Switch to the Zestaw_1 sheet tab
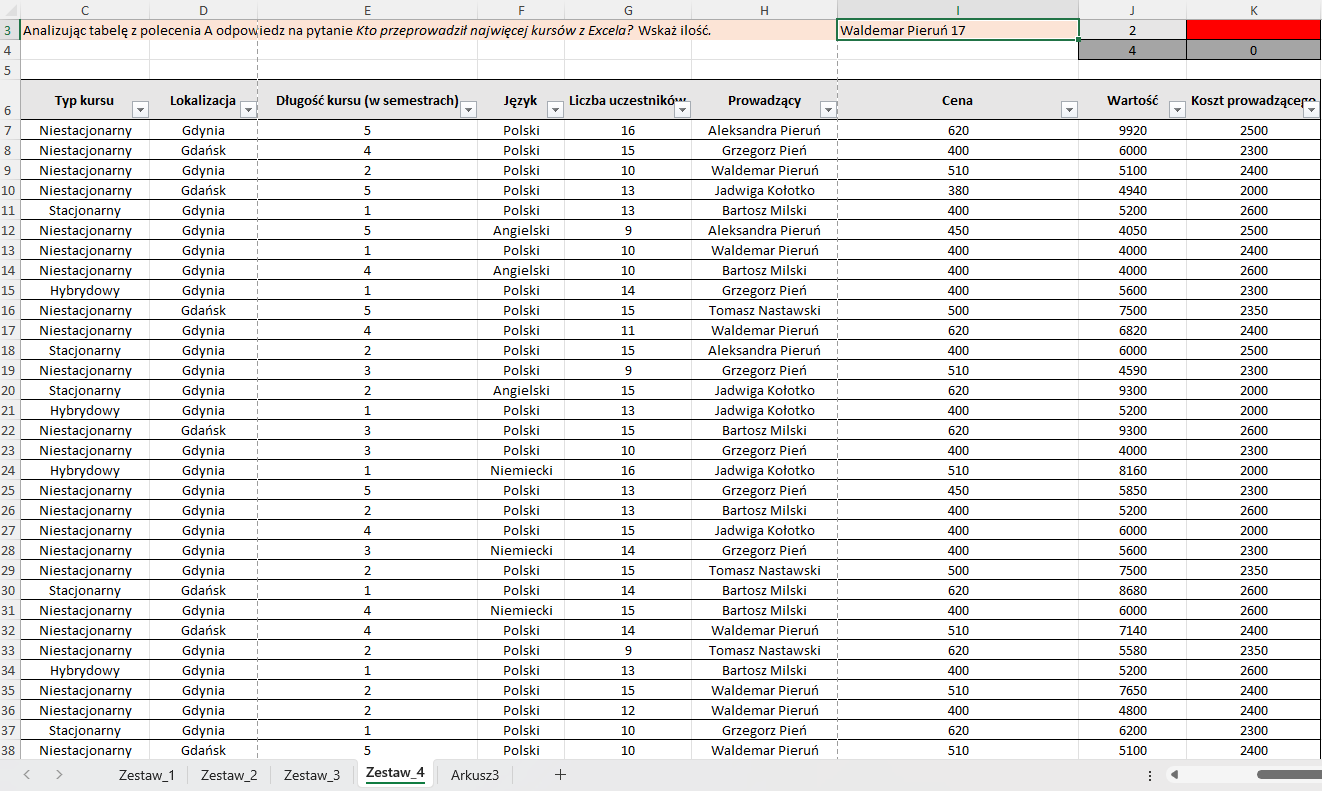 click(x=146, y=775)
